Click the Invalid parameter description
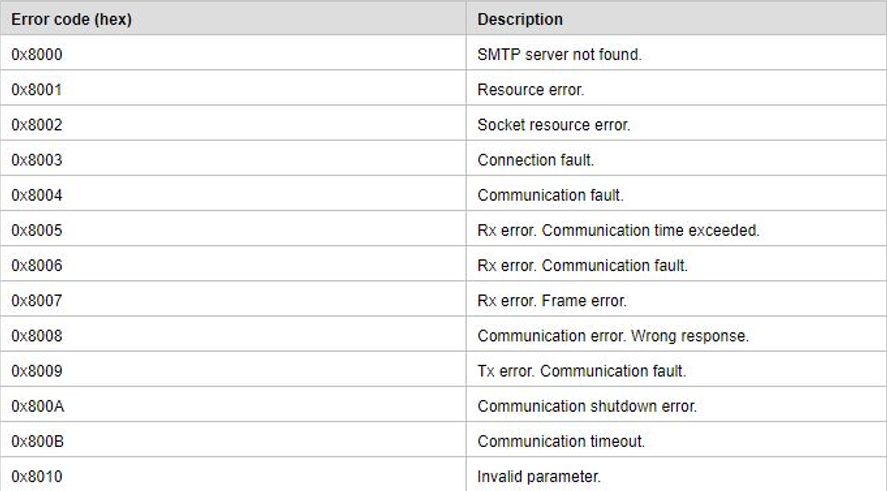This screenshot has width=887, height=491. [539, 476]
